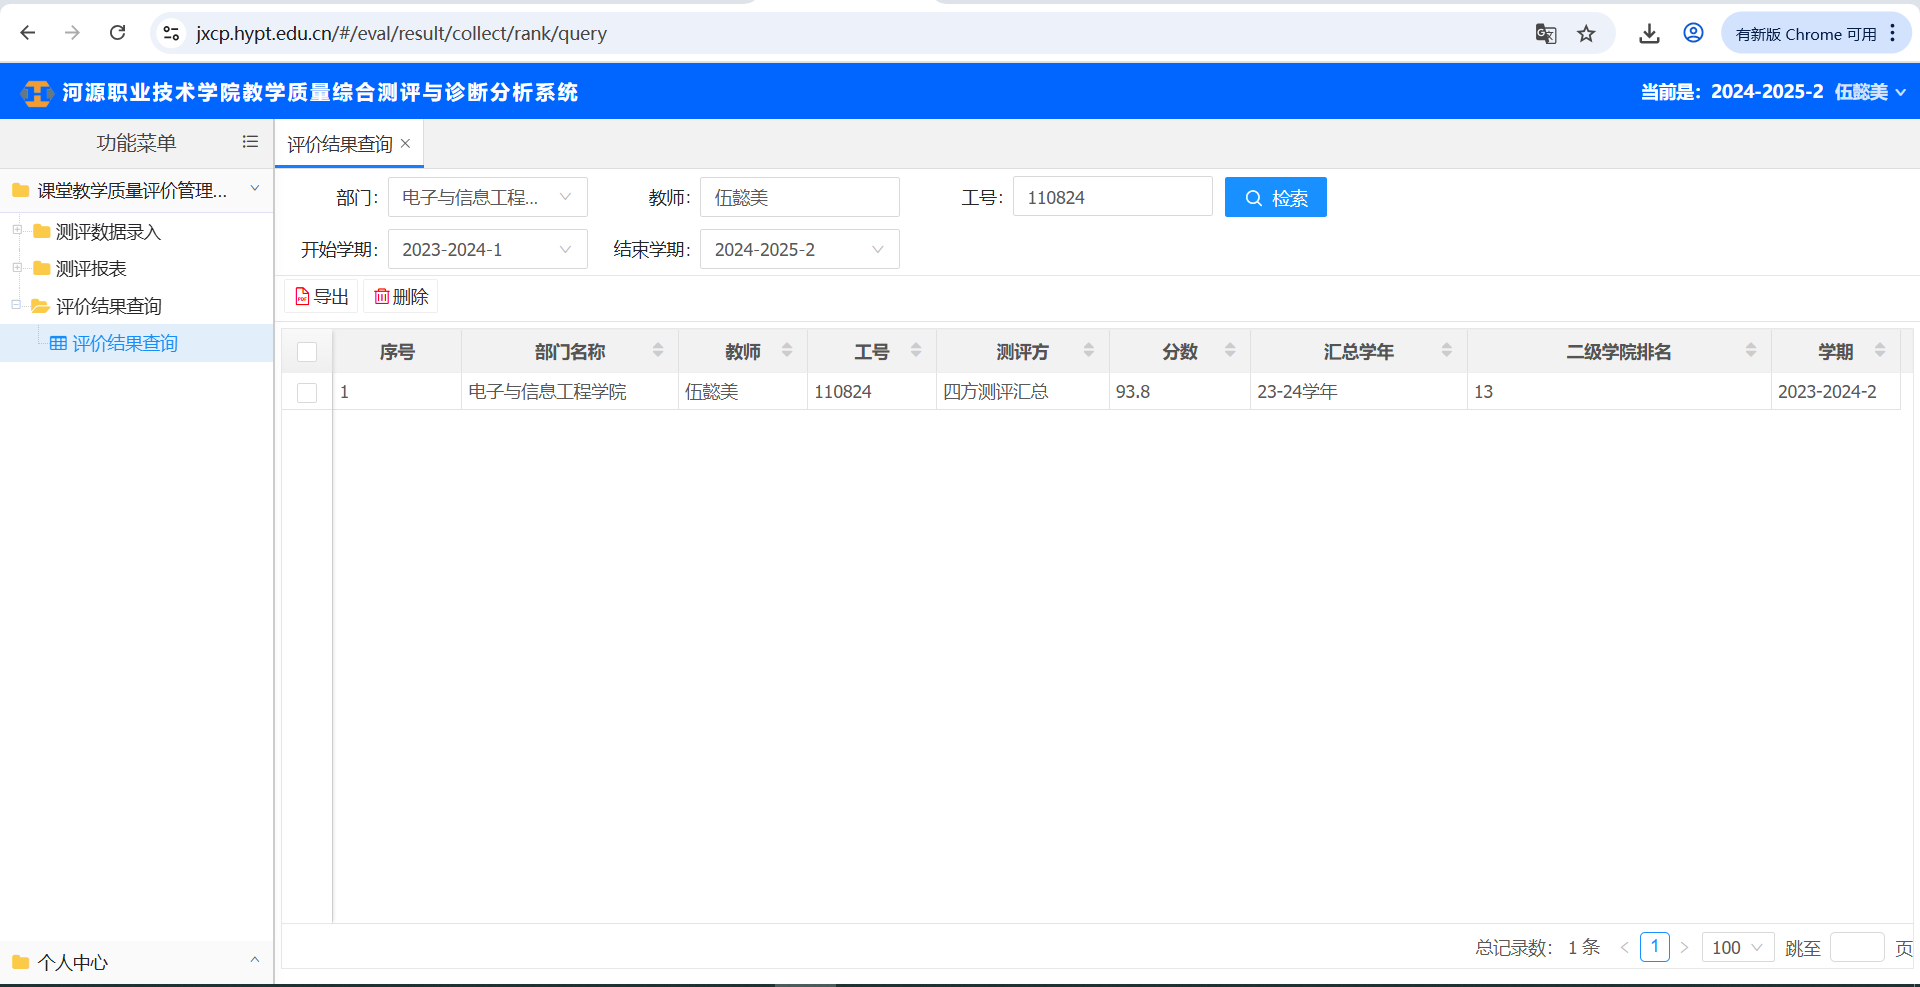Open the 结束学期 dropdown showing 2024-2025-2

[x=799, y=250]
